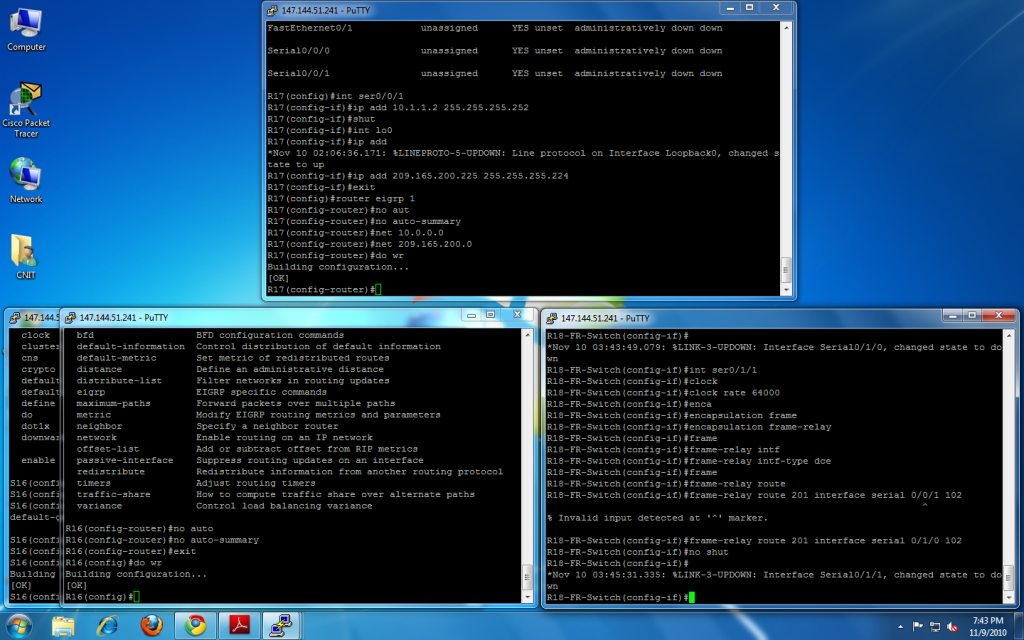Click the PuTTY taskbar button
Image resolution: width=1024 pixels, height=640 pixels.
[284, 626]
